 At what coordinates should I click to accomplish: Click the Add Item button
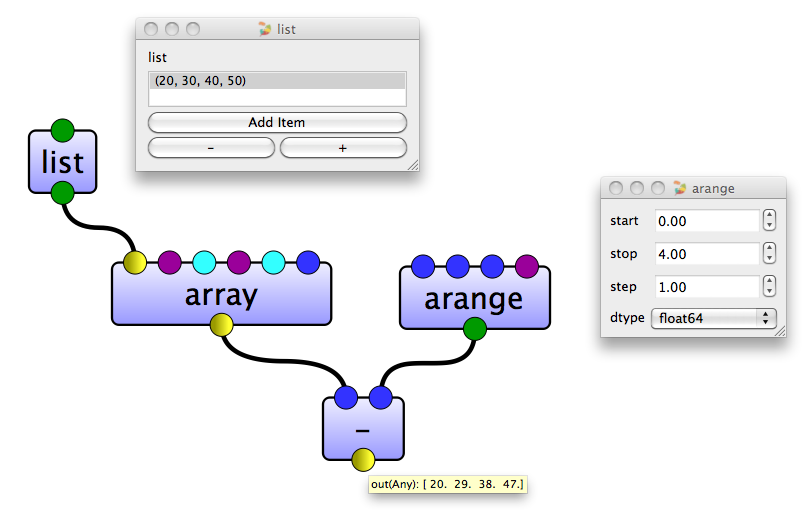(277, 122)
